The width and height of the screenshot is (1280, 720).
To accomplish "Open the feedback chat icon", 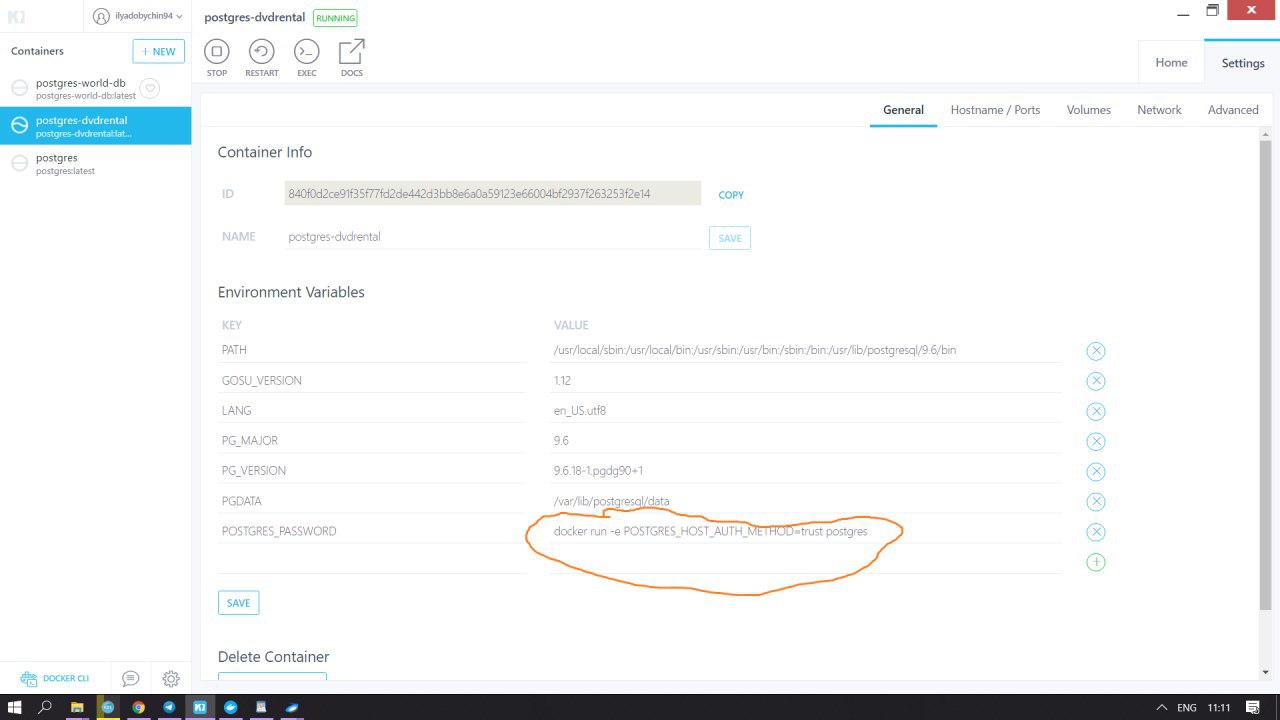I will (x=130, y=678).
